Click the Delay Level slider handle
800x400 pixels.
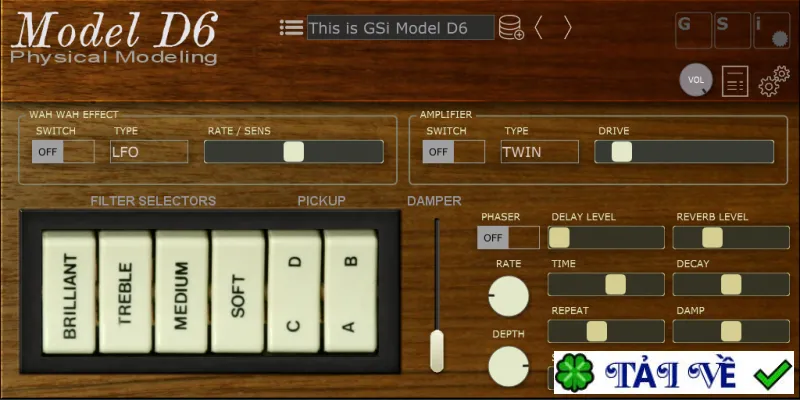pyautogui.click(x=560, y=238)
